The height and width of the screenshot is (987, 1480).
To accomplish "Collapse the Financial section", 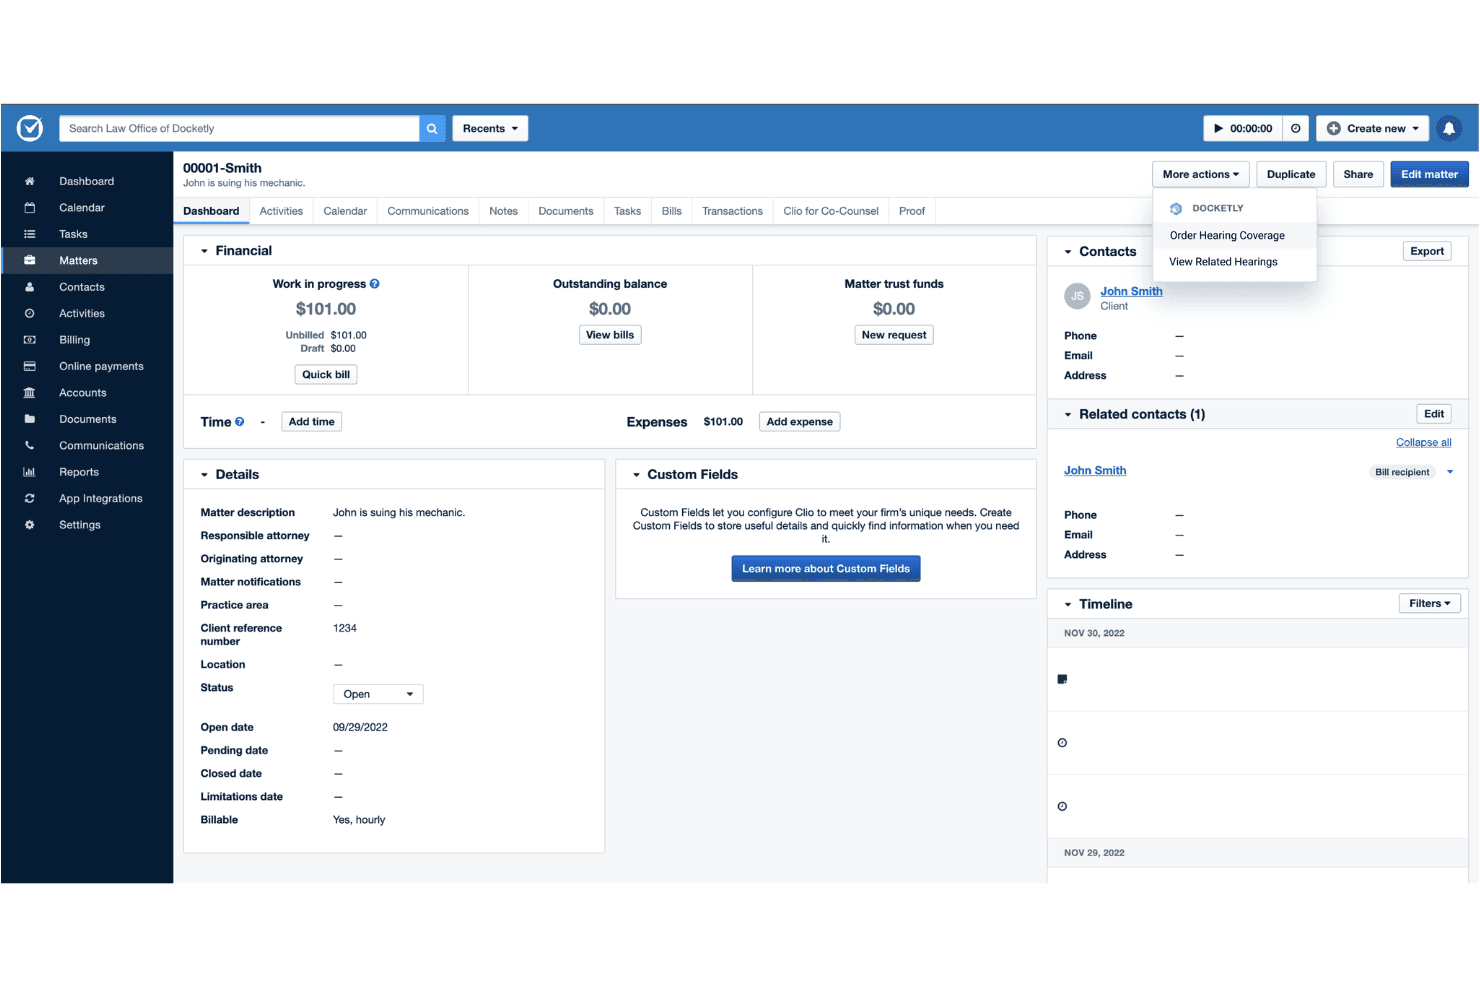I will 204,251.
